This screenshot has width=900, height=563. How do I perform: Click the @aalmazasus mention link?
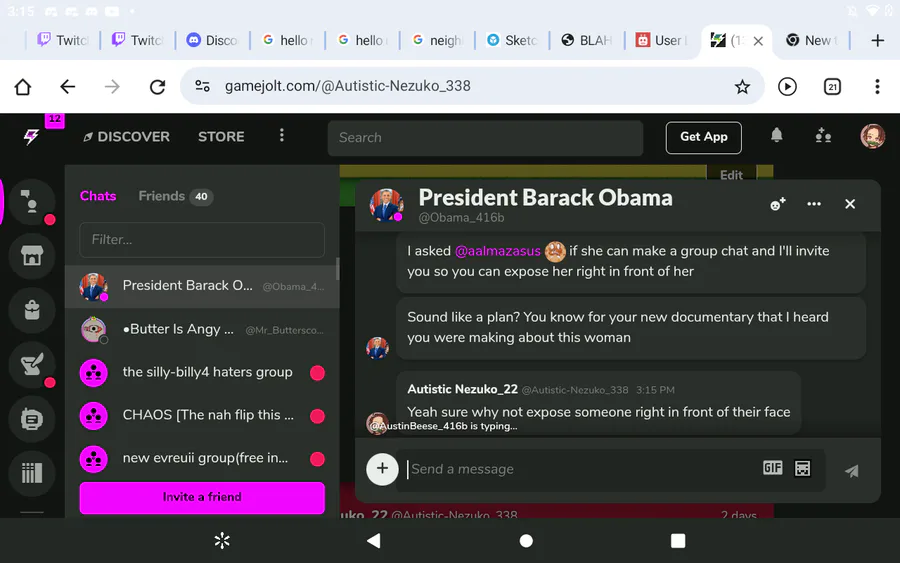click(x=497, y=251)
